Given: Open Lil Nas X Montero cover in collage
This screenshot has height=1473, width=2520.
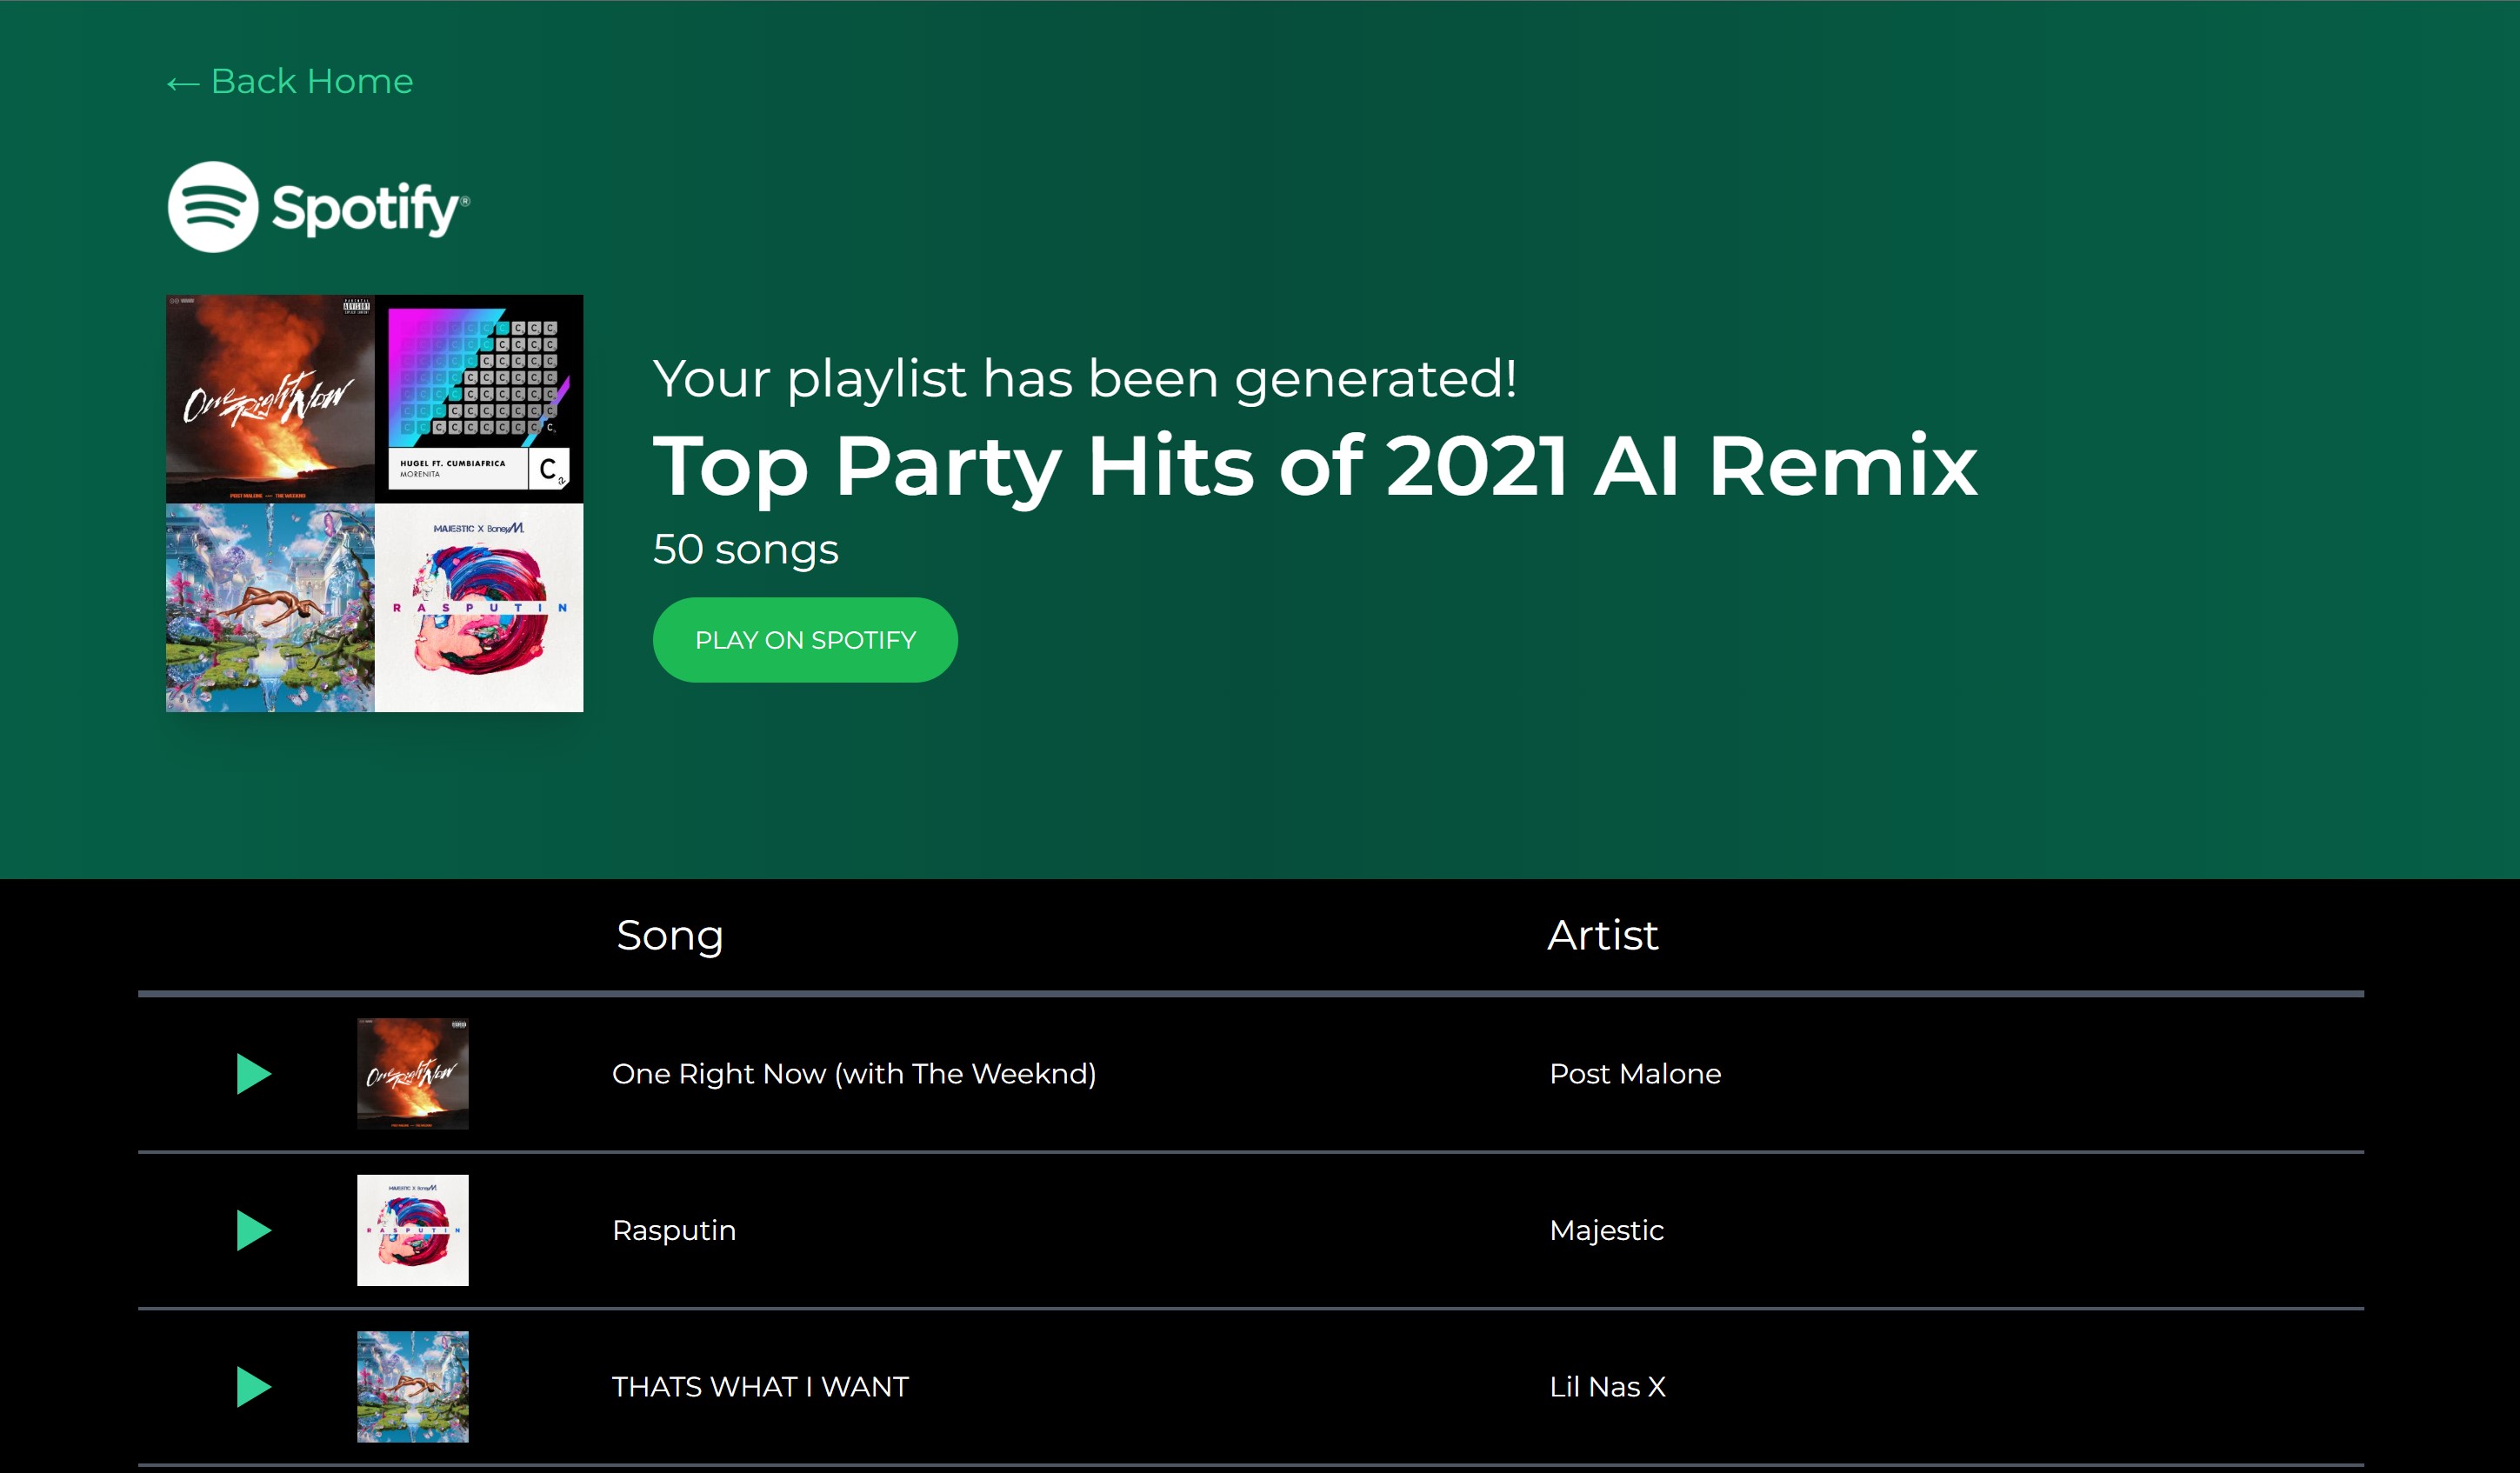Looking at the screenshot, I should (x=270, y=608).
